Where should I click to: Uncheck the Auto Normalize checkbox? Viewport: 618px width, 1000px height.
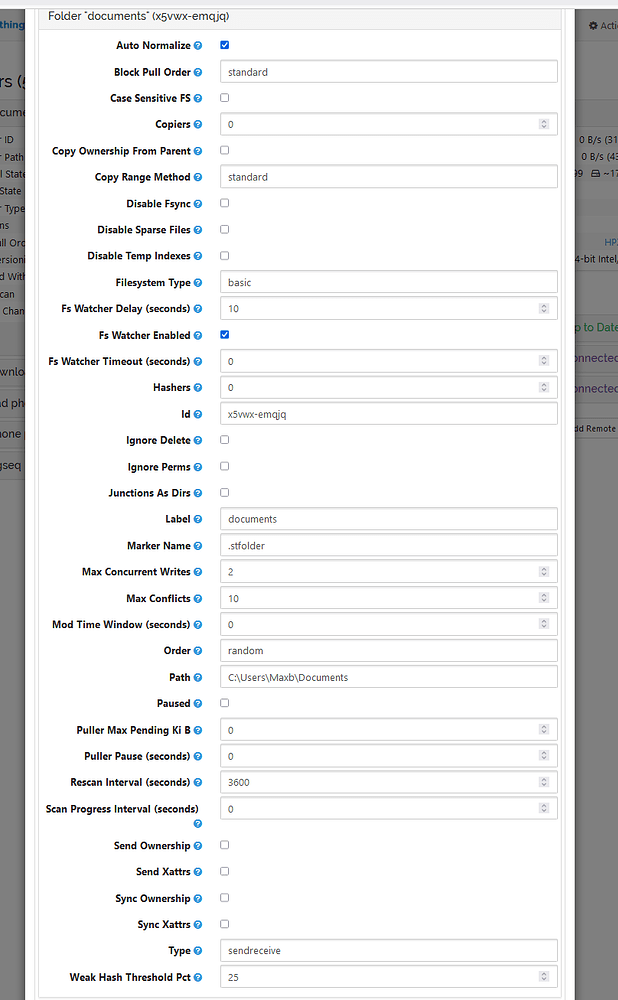(224, 44)
